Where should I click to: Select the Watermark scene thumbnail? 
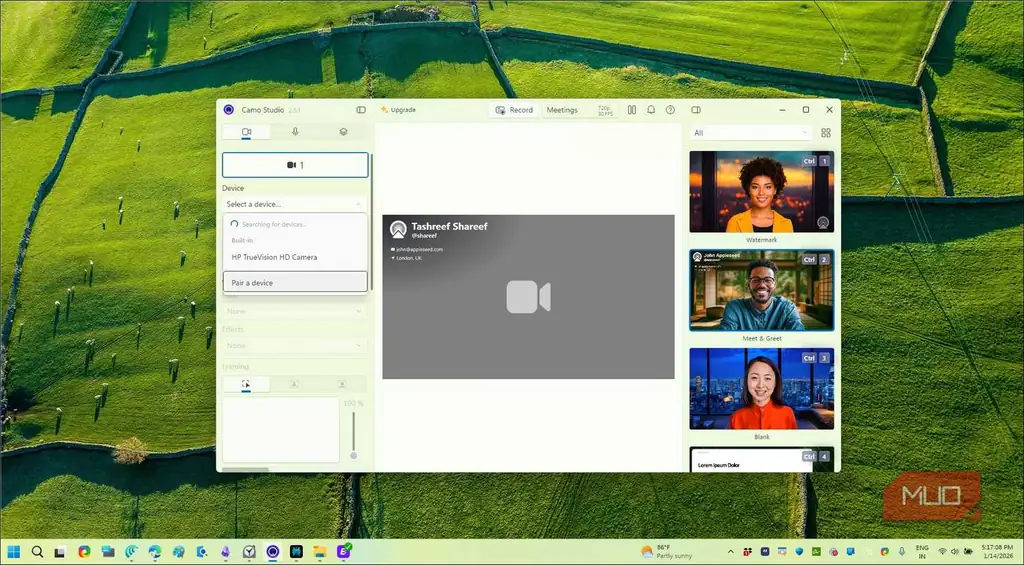tap(761, 192)
